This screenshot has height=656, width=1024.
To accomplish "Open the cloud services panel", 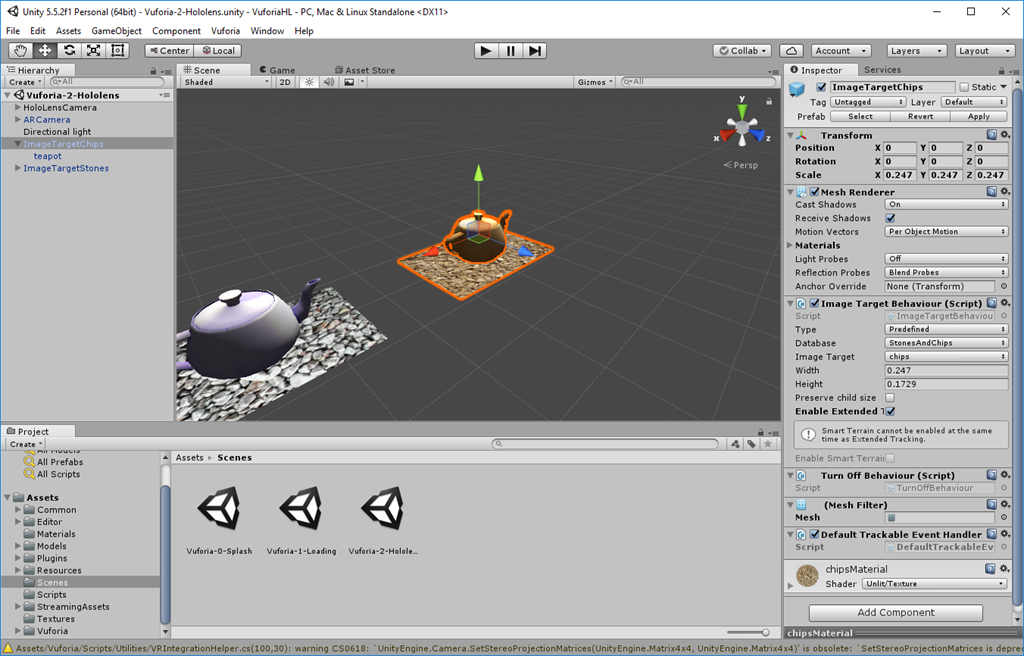I will point(791,50).
